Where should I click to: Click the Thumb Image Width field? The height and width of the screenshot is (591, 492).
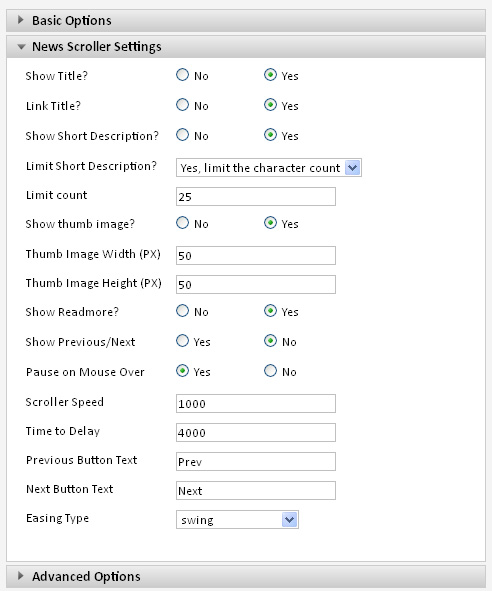point(256,256)
